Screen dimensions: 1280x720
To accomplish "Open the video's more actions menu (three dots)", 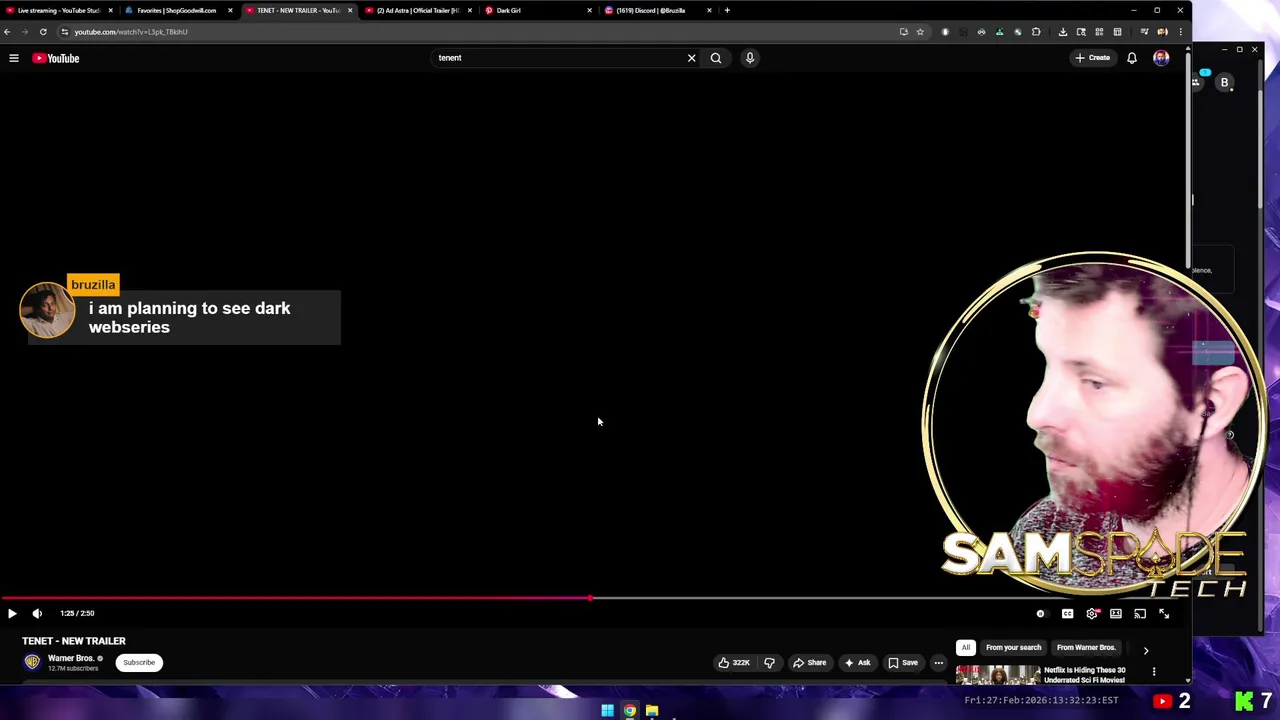I will coord(938,662).
